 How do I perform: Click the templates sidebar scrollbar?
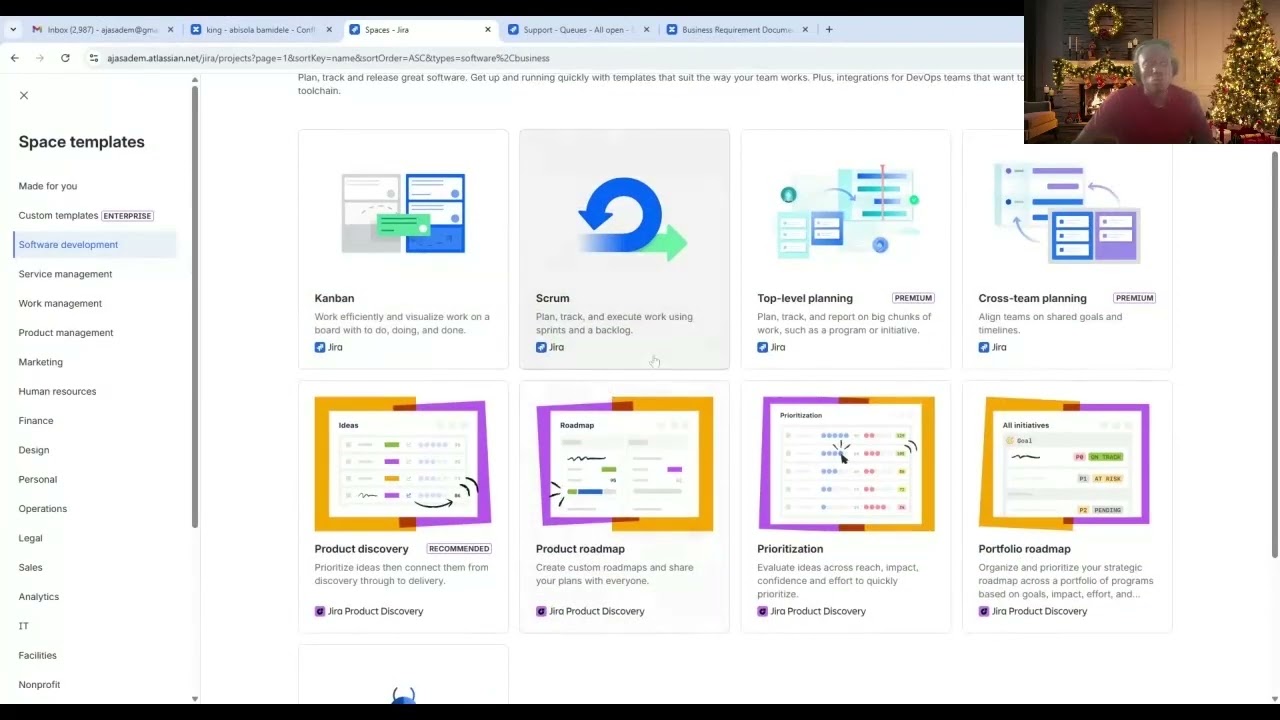click(195, 308)
